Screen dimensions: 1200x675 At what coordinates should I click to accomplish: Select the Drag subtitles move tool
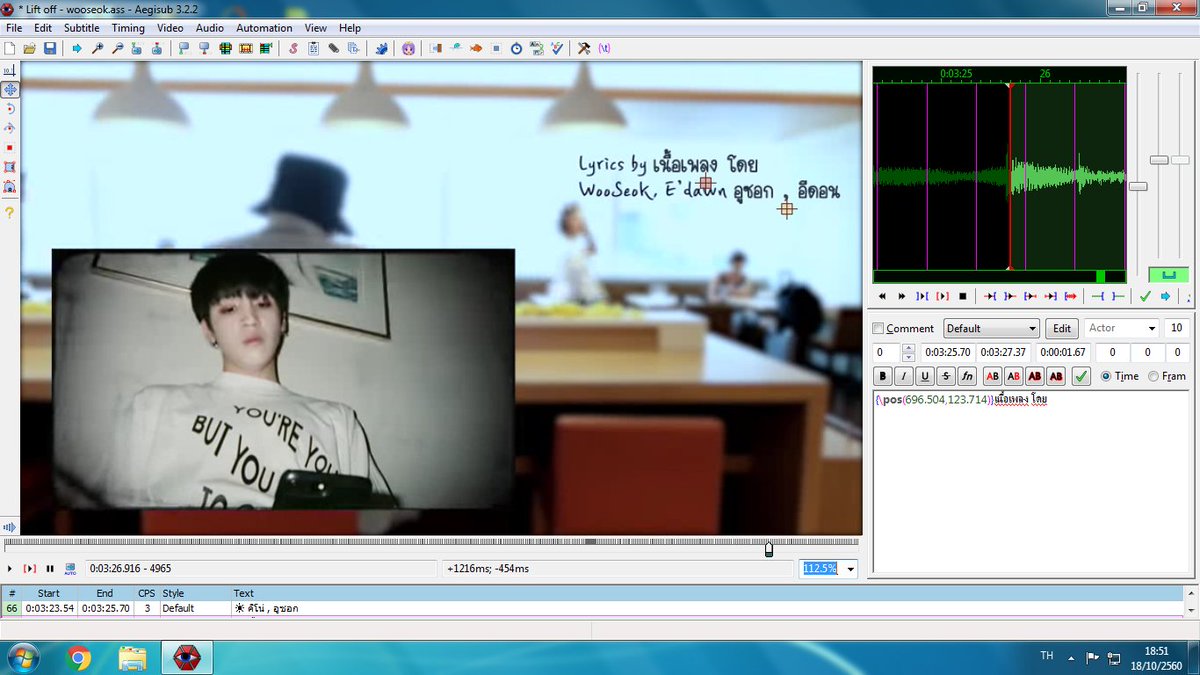point(10,90)
